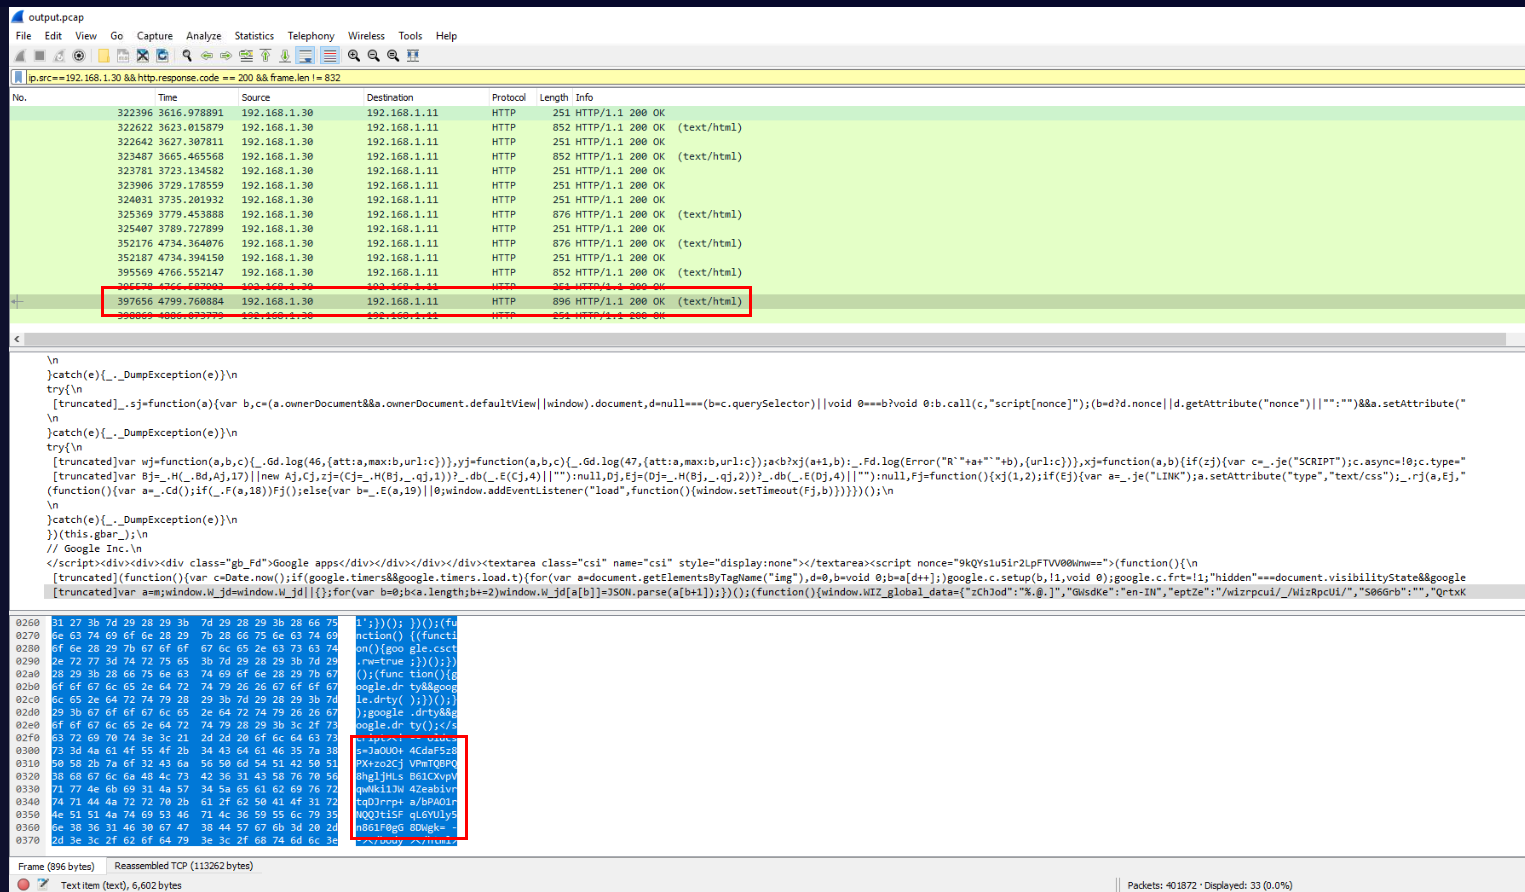Select packet number 397656

coord(767,302)
